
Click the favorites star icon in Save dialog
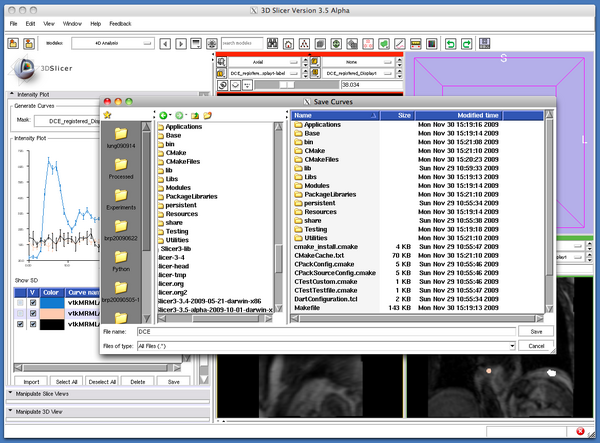107,116
